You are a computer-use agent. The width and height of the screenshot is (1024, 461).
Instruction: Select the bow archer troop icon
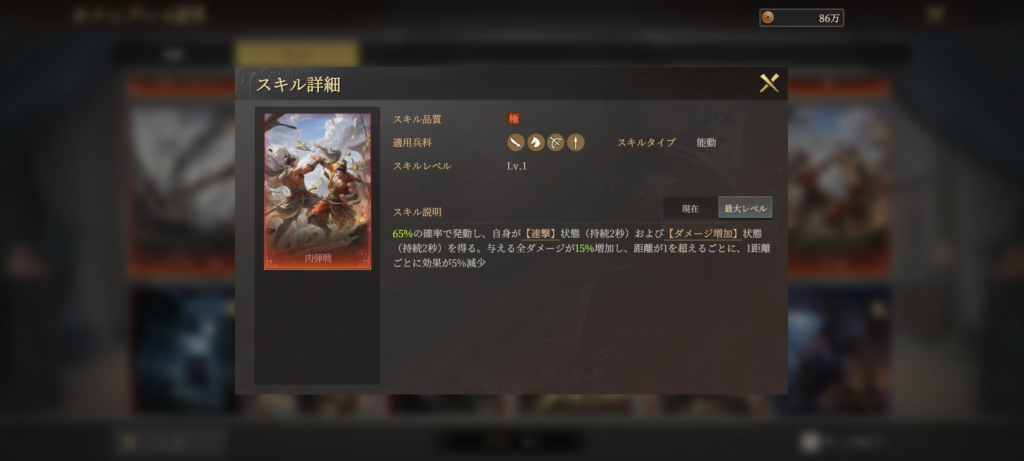556,142
